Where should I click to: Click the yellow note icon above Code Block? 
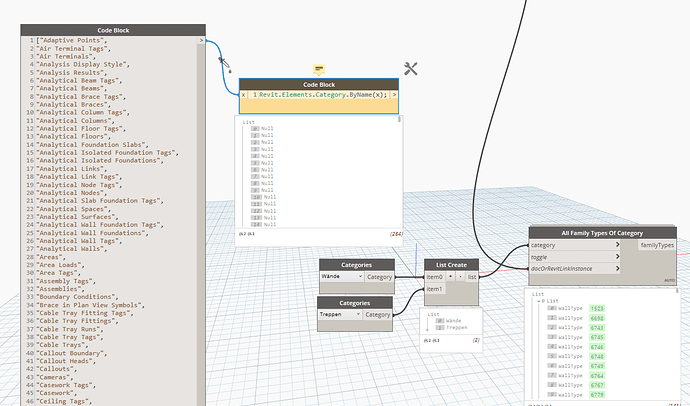[x=320, y=68]
